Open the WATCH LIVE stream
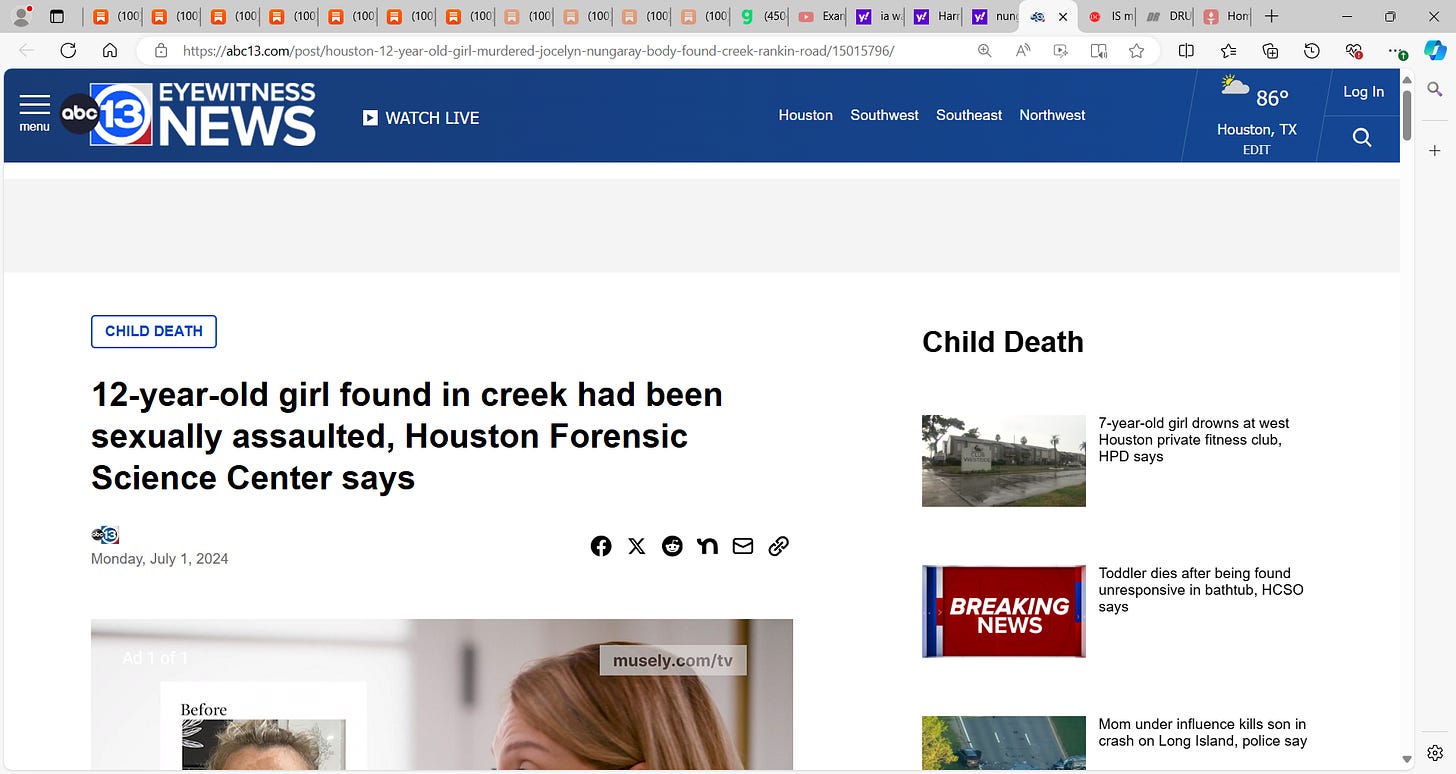 click(421, 118)
